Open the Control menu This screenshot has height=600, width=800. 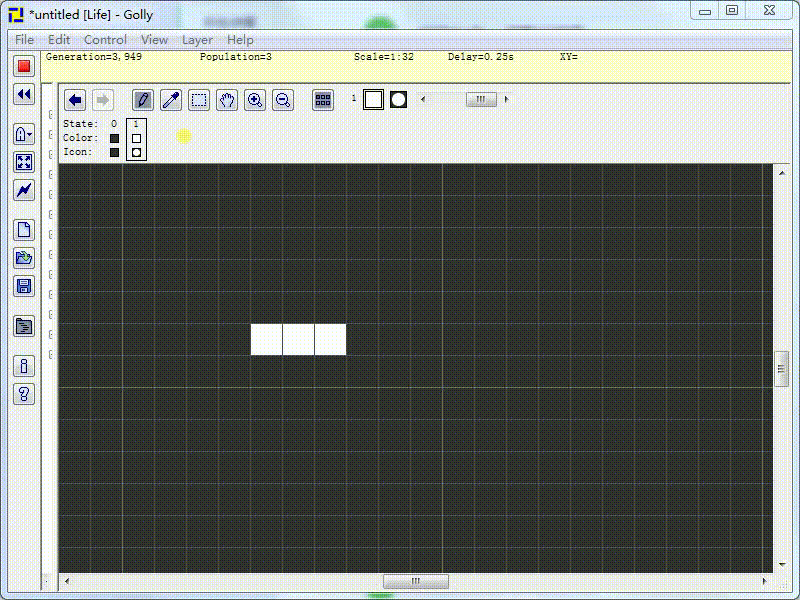tap(105, 40)
